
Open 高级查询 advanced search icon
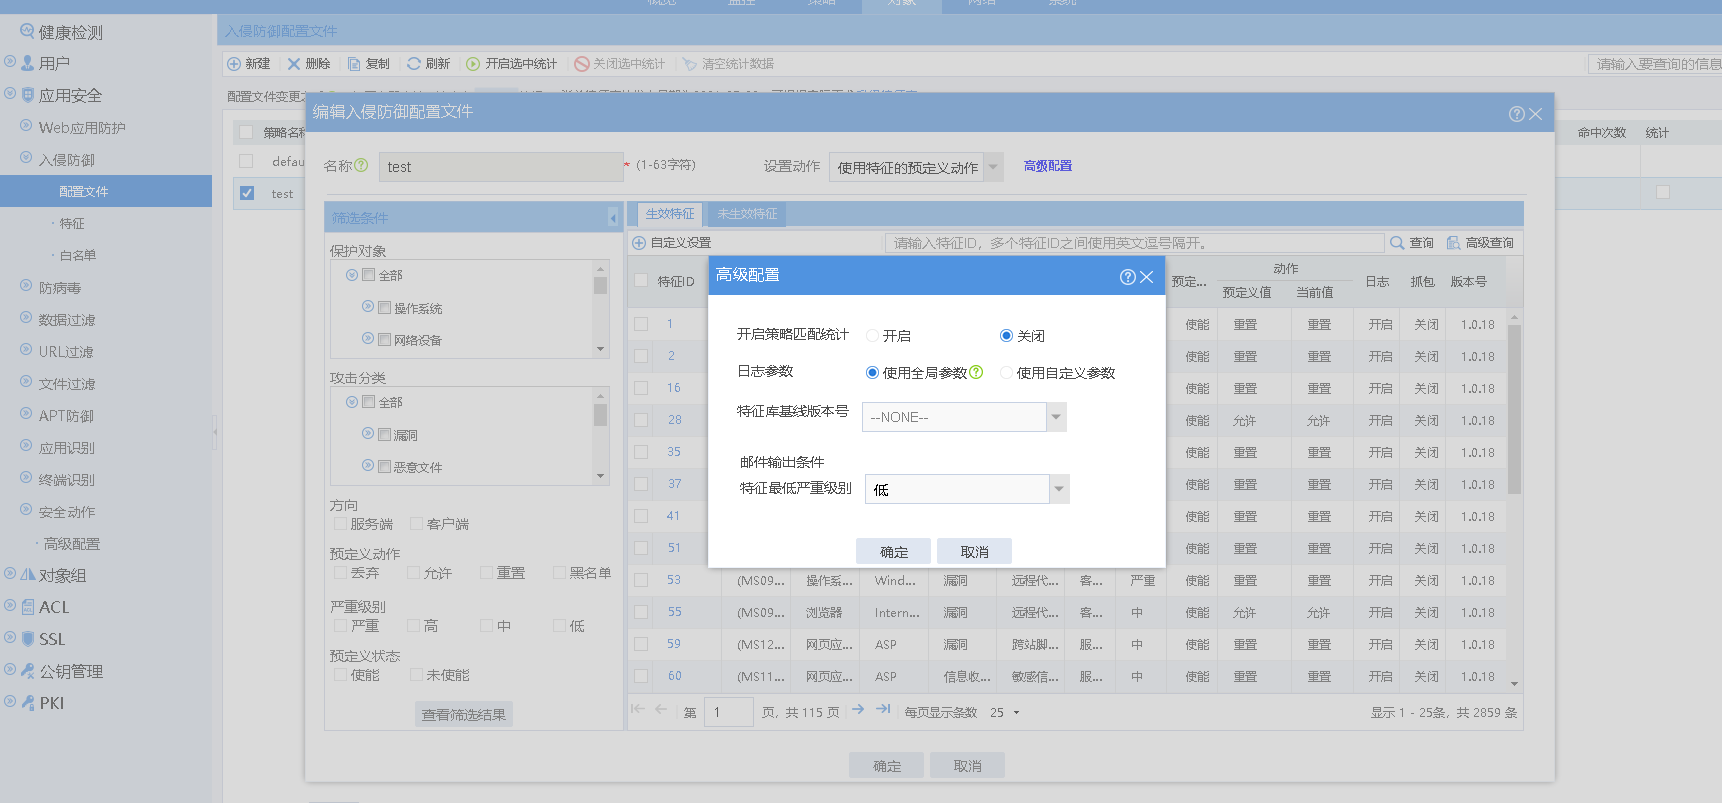(x=1453, y=243)
